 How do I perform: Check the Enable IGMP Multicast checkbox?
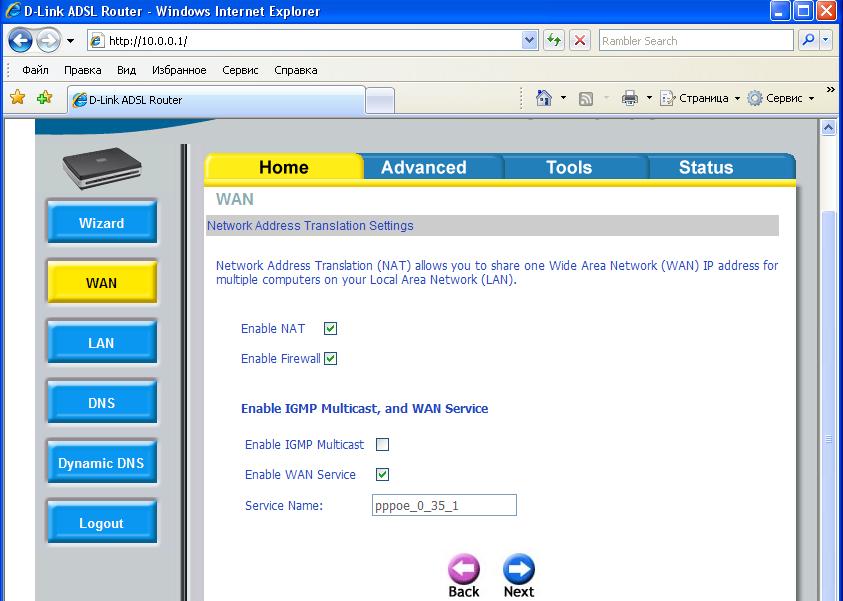[x=382, y=445]
